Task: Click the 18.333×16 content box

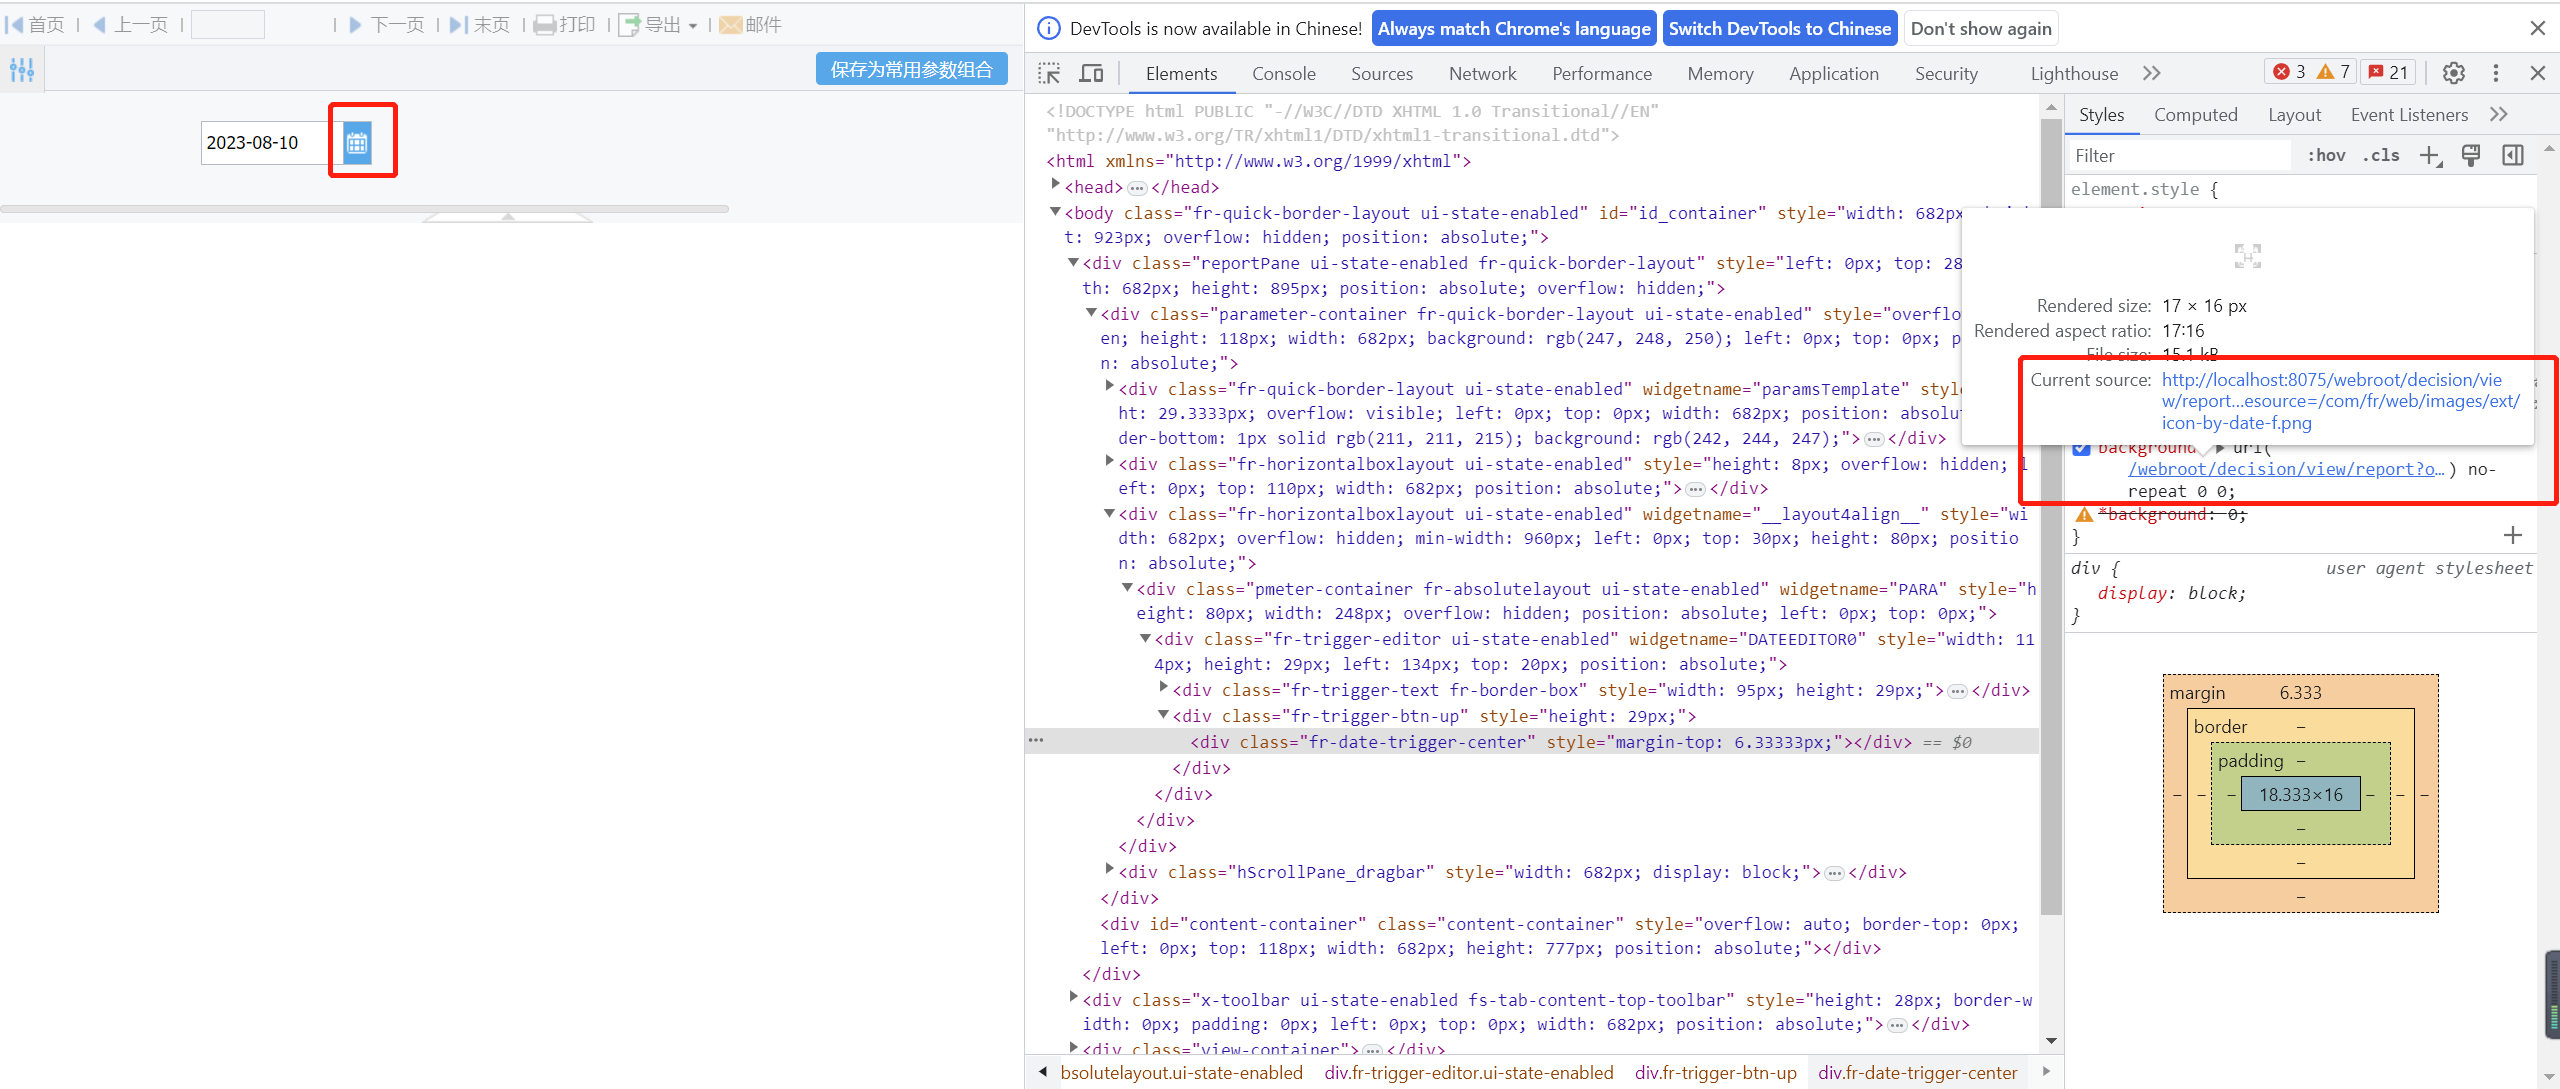Action: (2300, 795)
